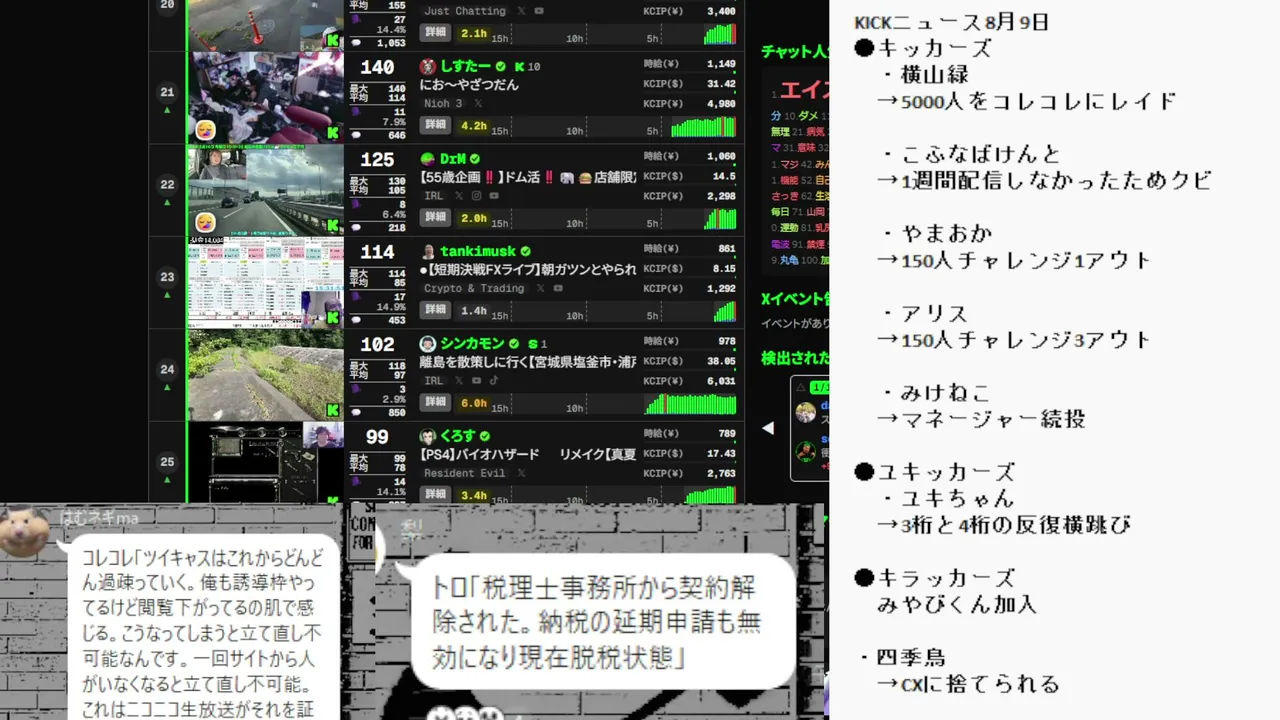Click しすたー's round avatar icon
Viewport: 1280px width, 720px height.
428,66
